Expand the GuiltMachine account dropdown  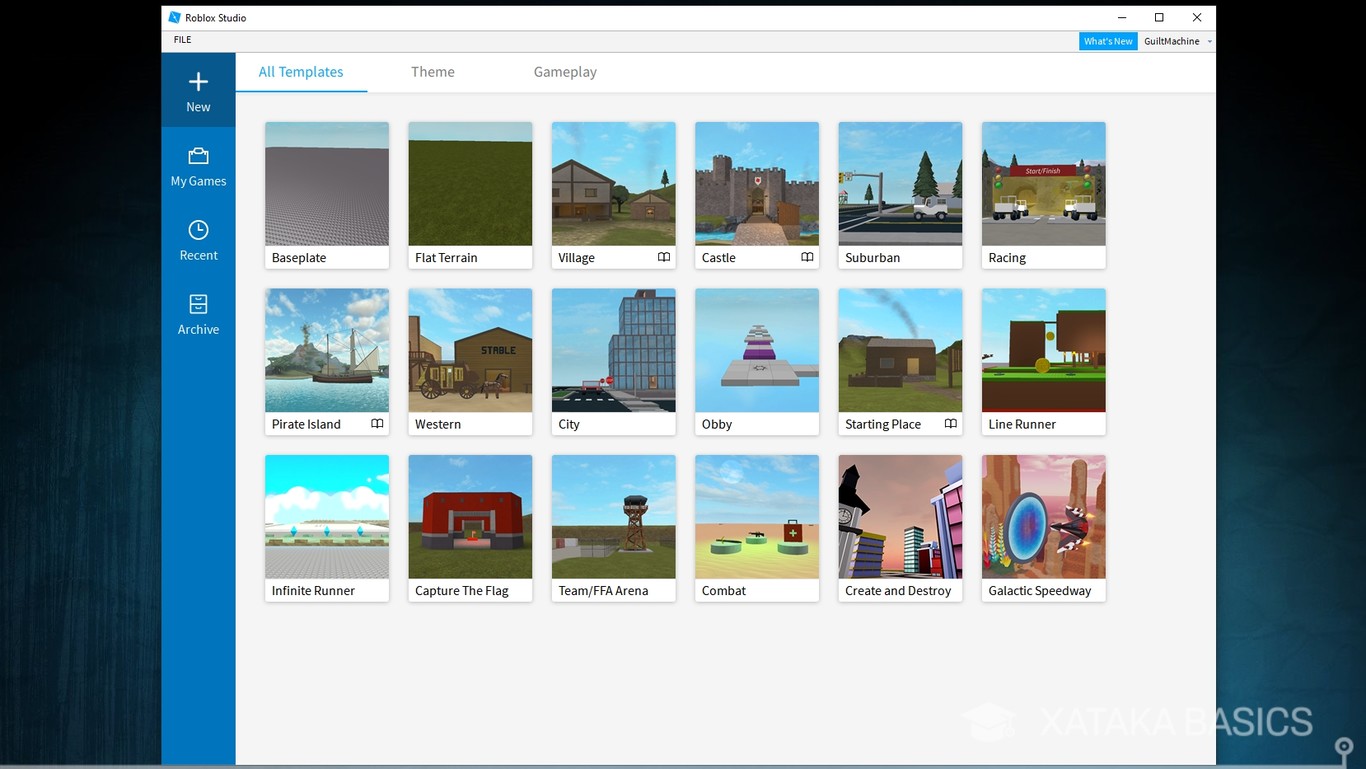click(x=1209, y=41)
